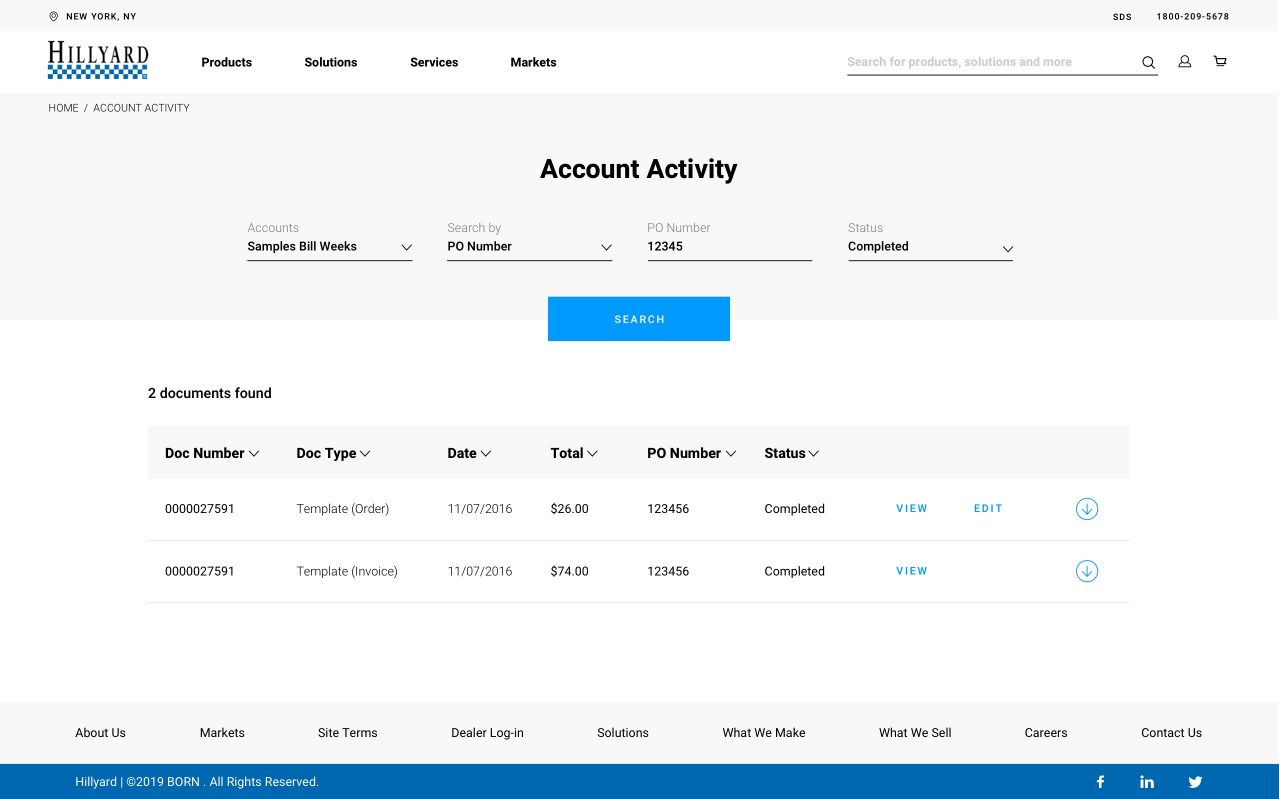Open the shopping cart icon
Screen dimensions: 1280x799
tap(1220, 62)
